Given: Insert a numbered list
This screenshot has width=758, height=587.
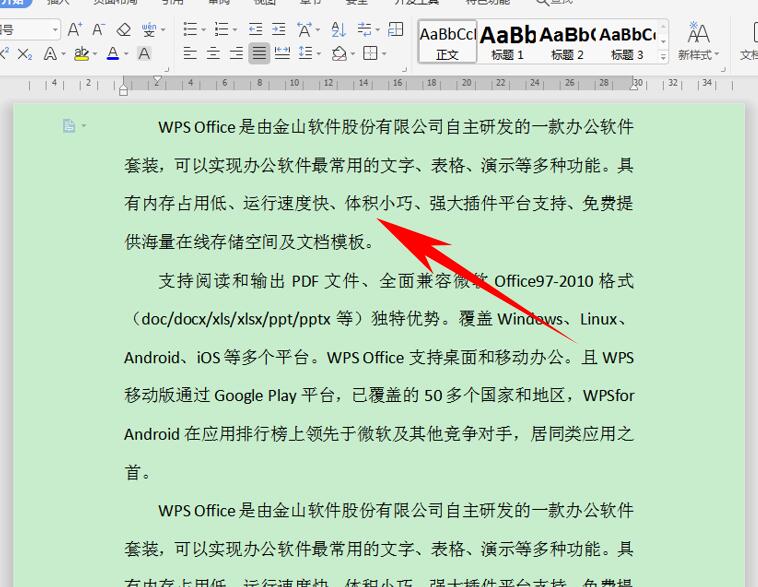Looking at the screenshot, I should click(x=221, y=29).
